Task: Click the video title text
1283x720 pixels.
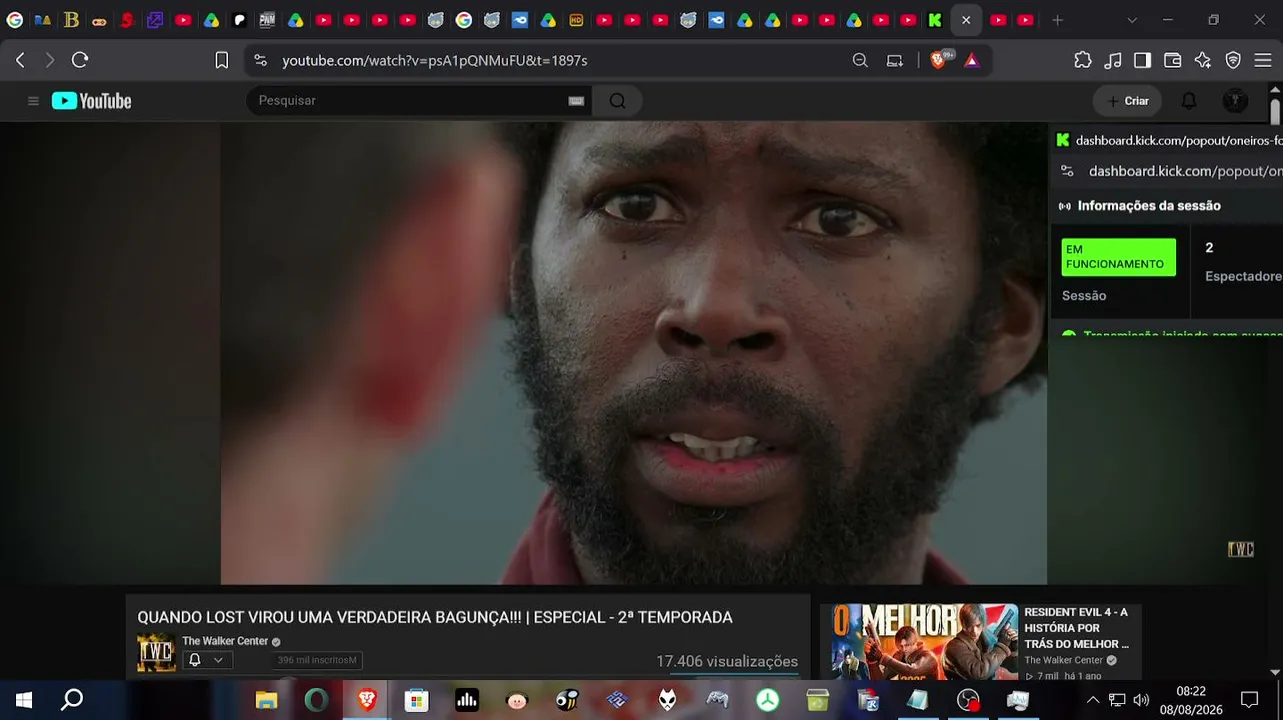Action: (435, 618)
